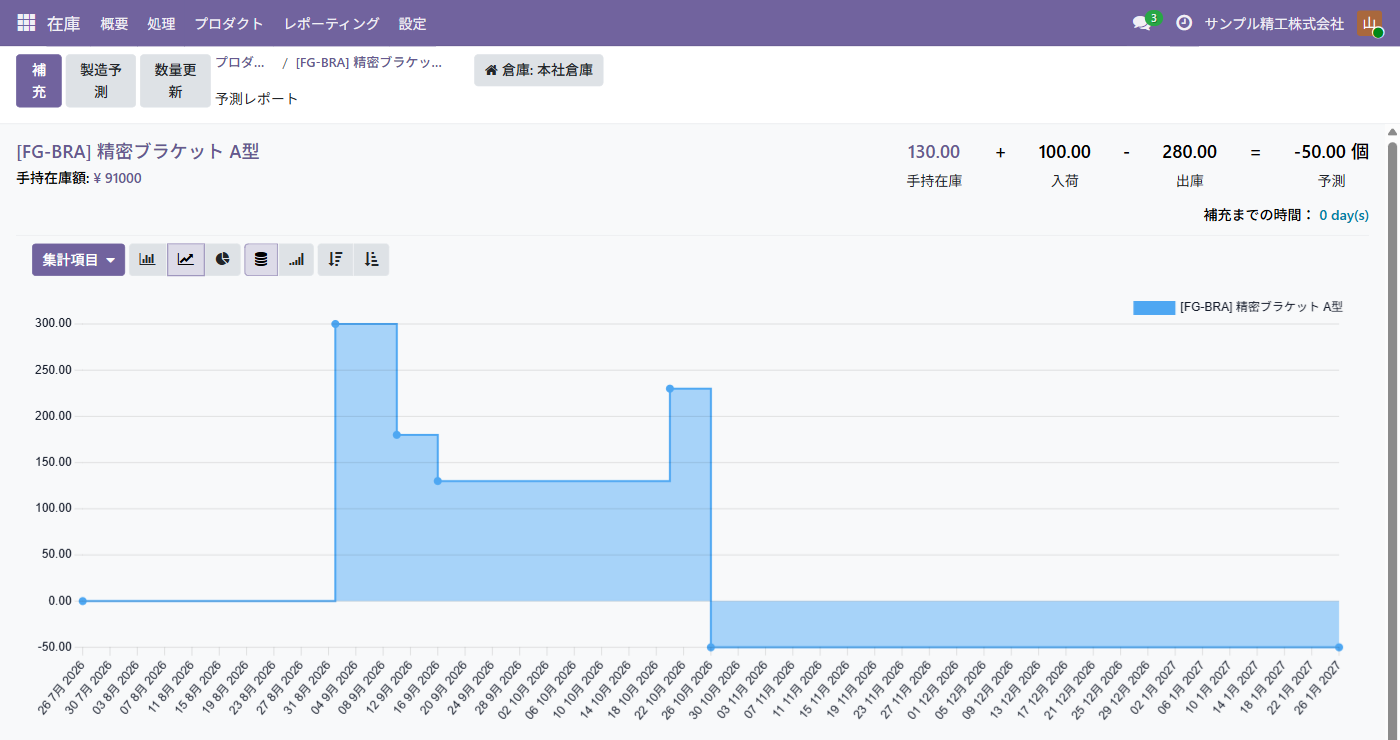Open the 設定 menu
The image size is (1400, 740).
[x=412, y=23]
